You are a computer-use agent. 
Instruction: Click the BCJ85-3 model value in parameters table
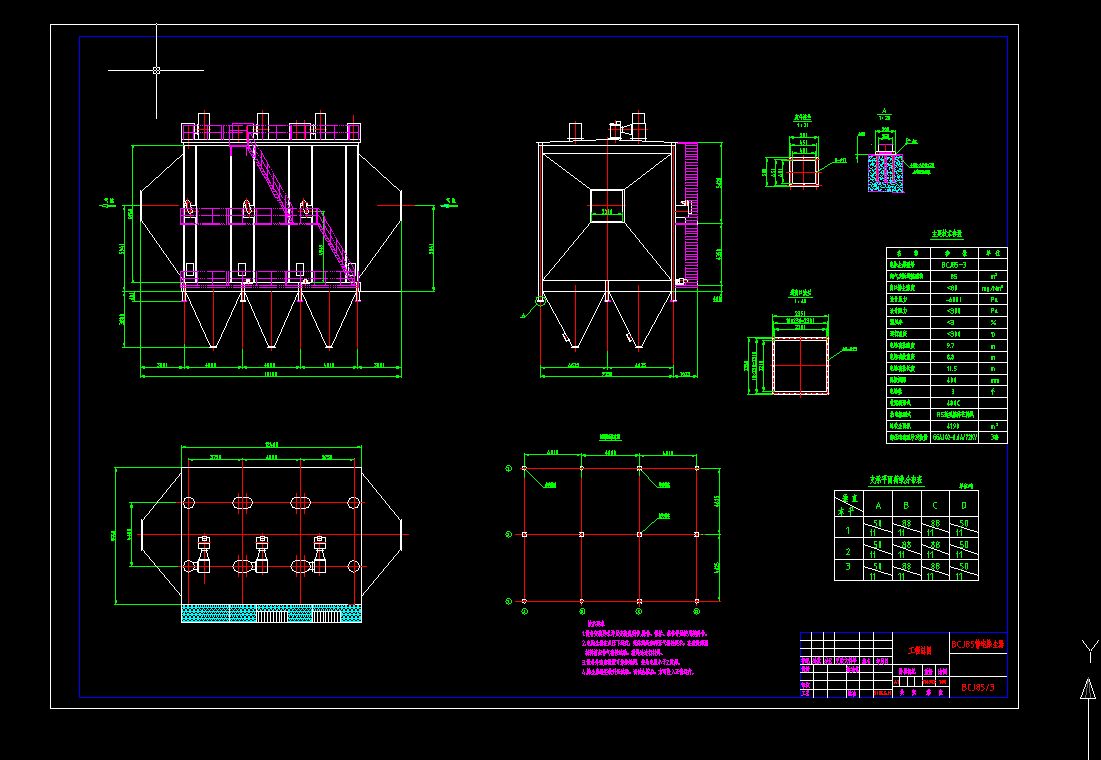[954, 265]
